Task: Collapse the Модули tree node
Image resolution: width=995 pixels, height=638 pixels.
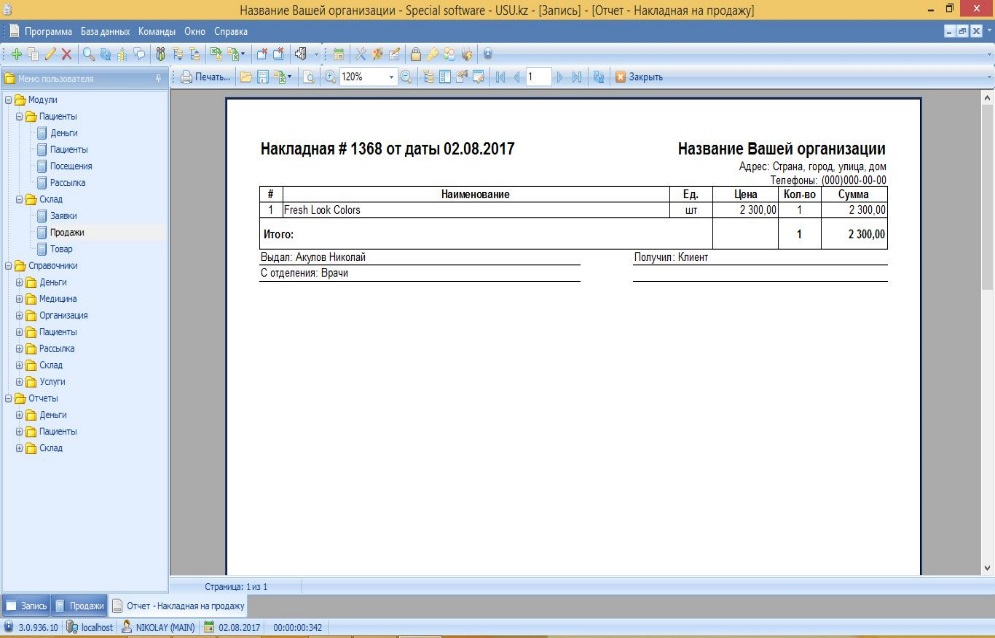Action: click(8, 100)
